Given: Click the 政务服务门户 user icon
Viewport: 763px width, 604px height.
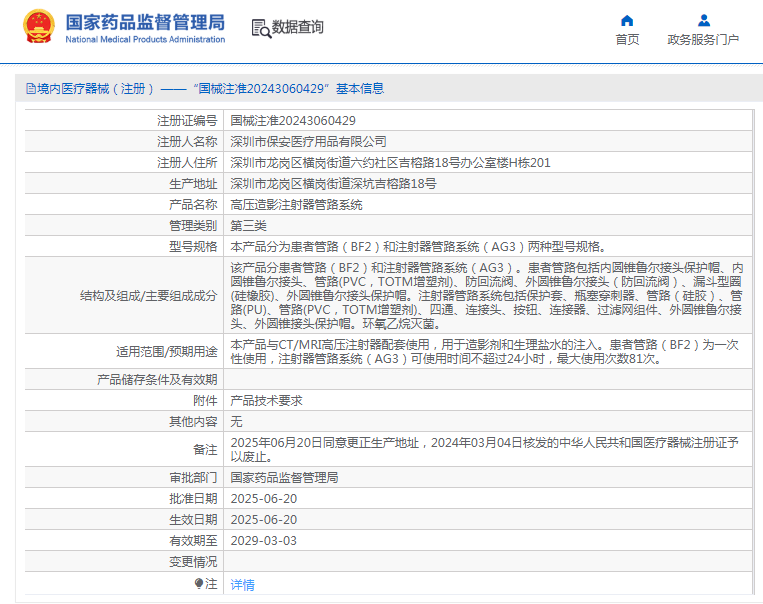Looking at the screenshot, I should 704,20.
